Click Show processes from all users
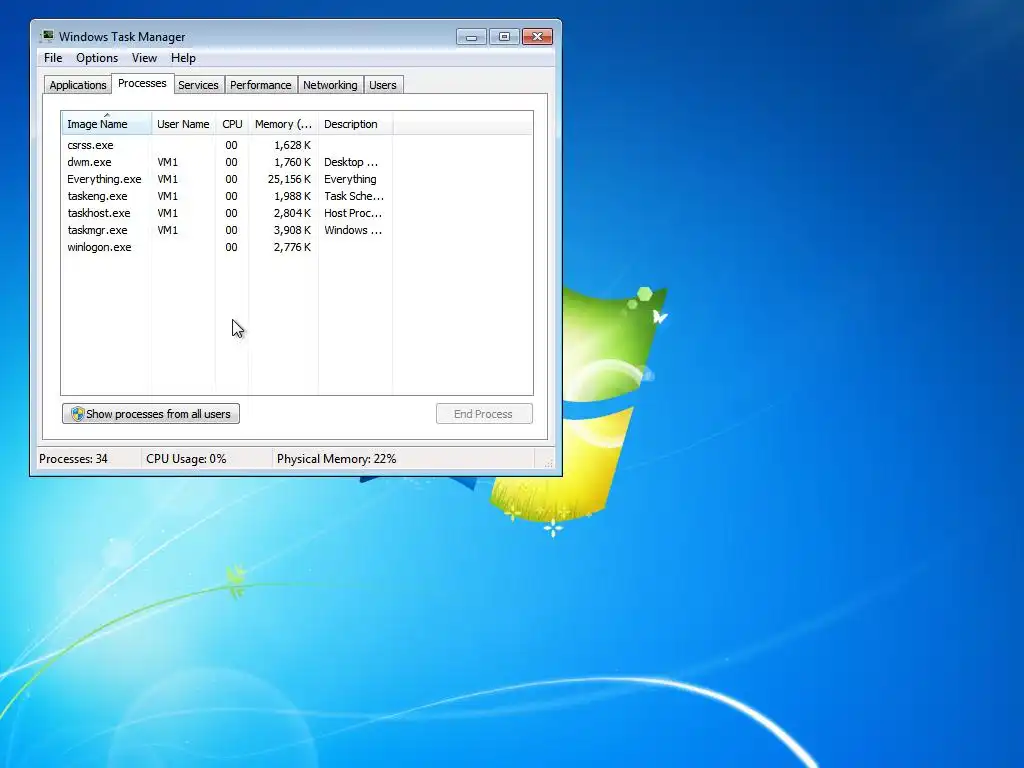The width and height of the screenshot is (1024, 768). coord(151,414)
